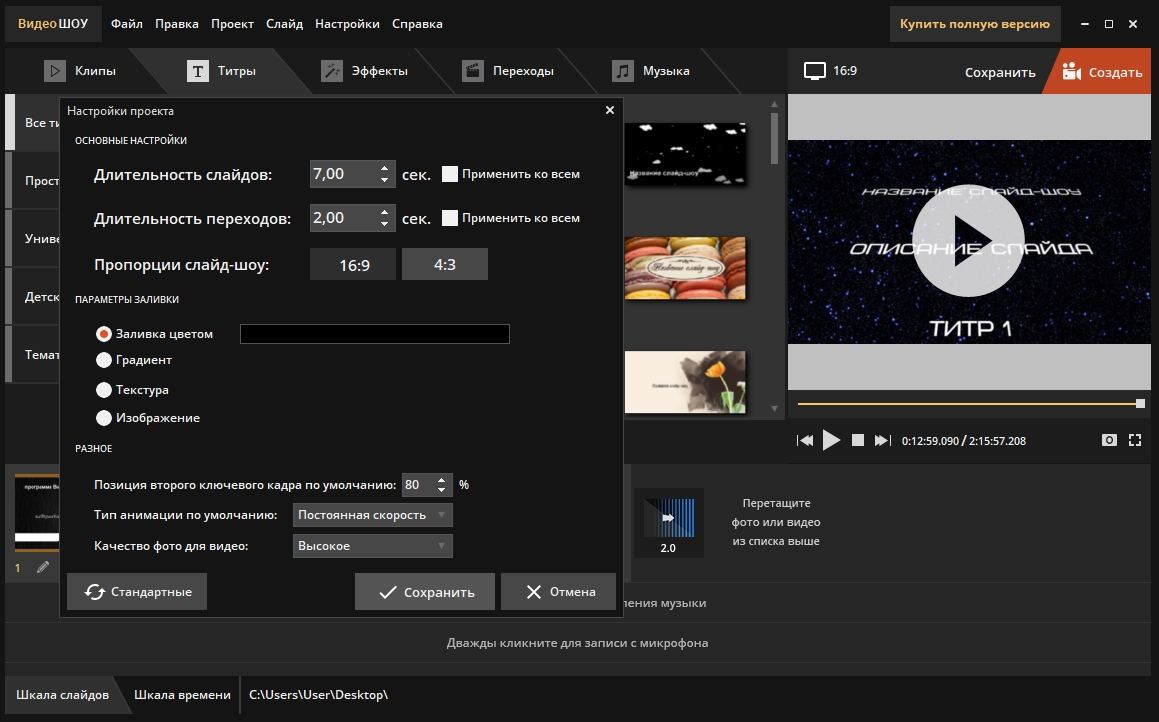Click the pencil edit icon under slide 1
Screen dimensions: 1159x722
[x=43, y=567]
